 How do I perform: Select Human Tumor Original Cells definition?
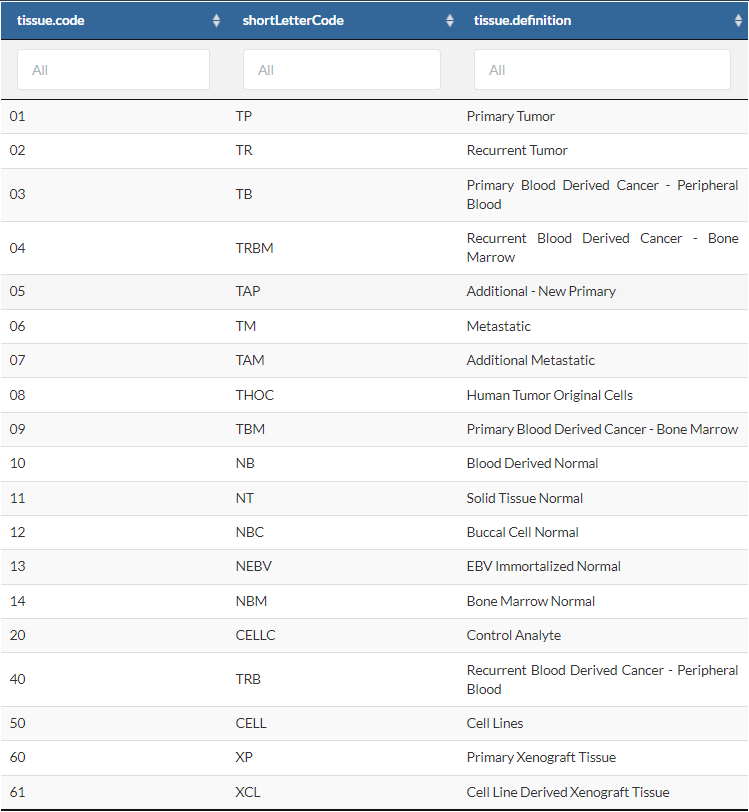[550, 396]
